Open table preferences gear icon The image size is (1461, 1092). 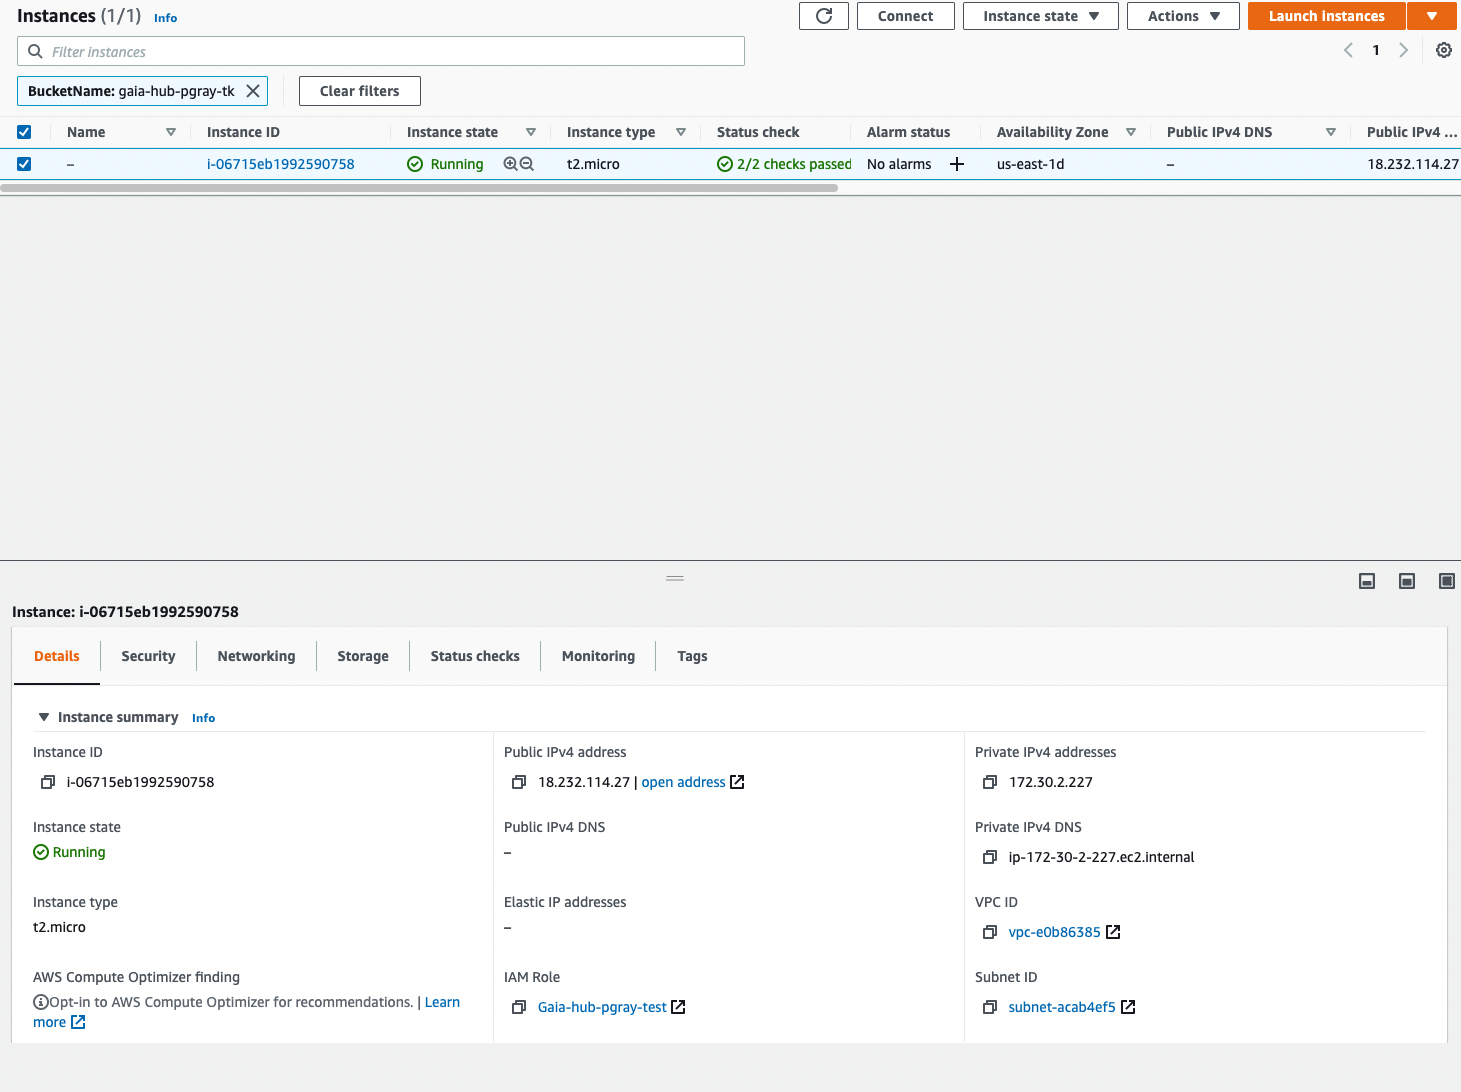tap(1443, 50)
